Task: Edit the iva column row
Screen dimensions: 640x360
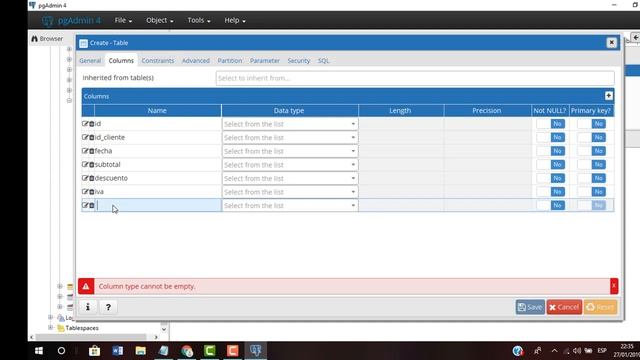Action: 85,192
